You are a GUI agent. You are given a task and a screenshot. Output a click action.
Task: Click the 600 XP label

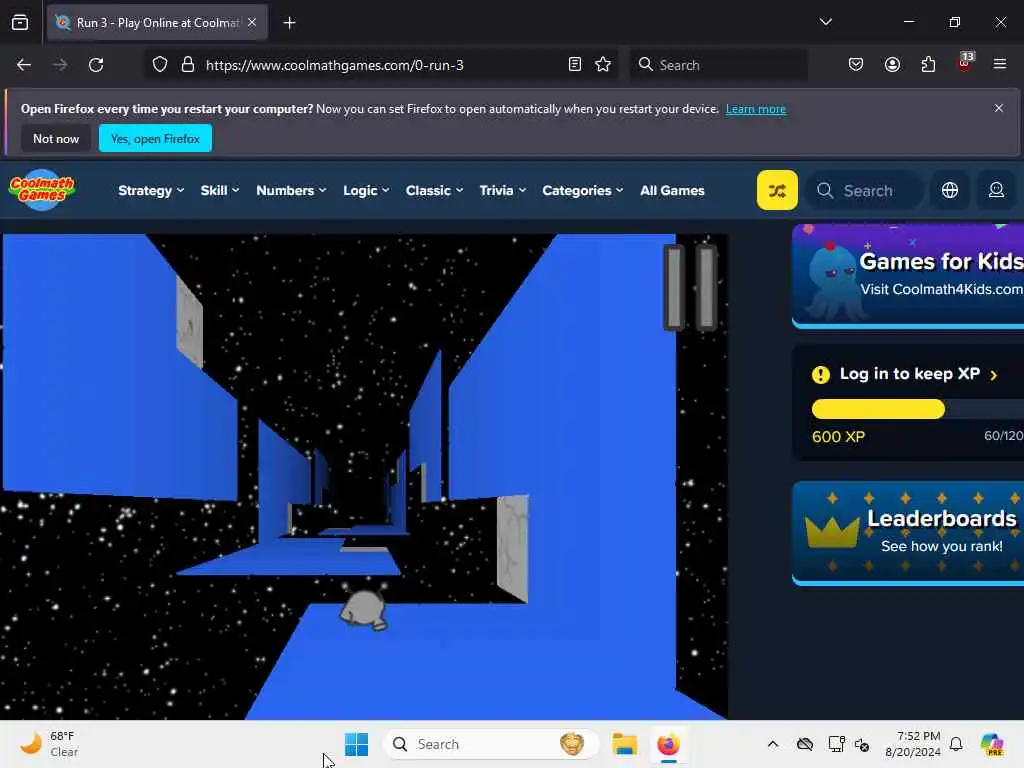[x=839, y=437]
